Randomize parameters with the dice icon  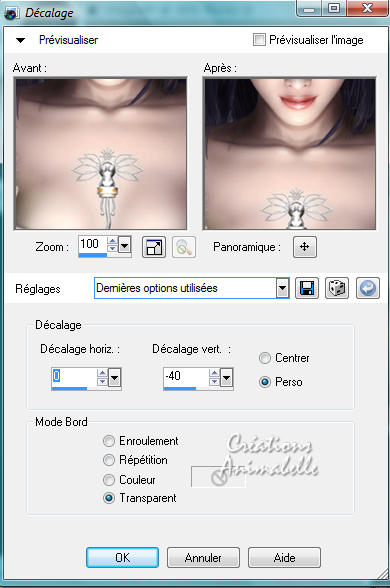coord(337,288)
